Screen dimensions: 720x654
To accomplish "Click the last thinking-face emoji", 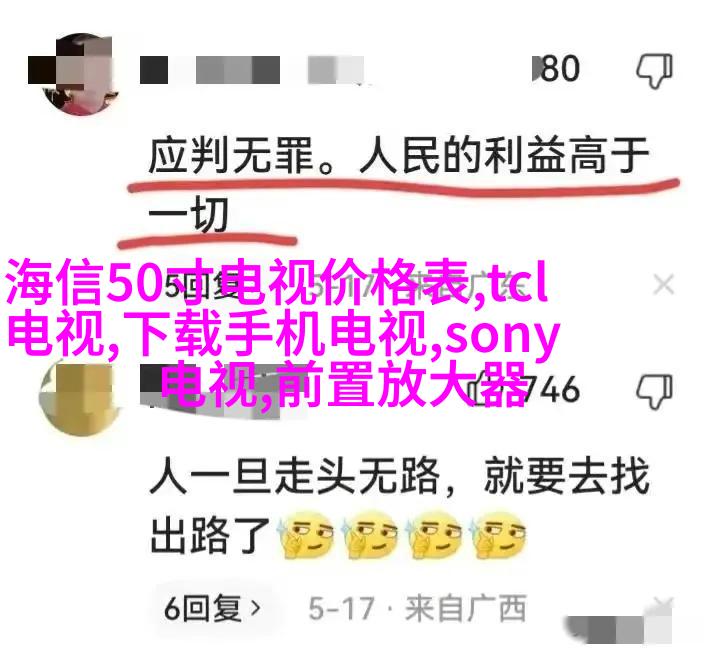I will tap(498, 535).
